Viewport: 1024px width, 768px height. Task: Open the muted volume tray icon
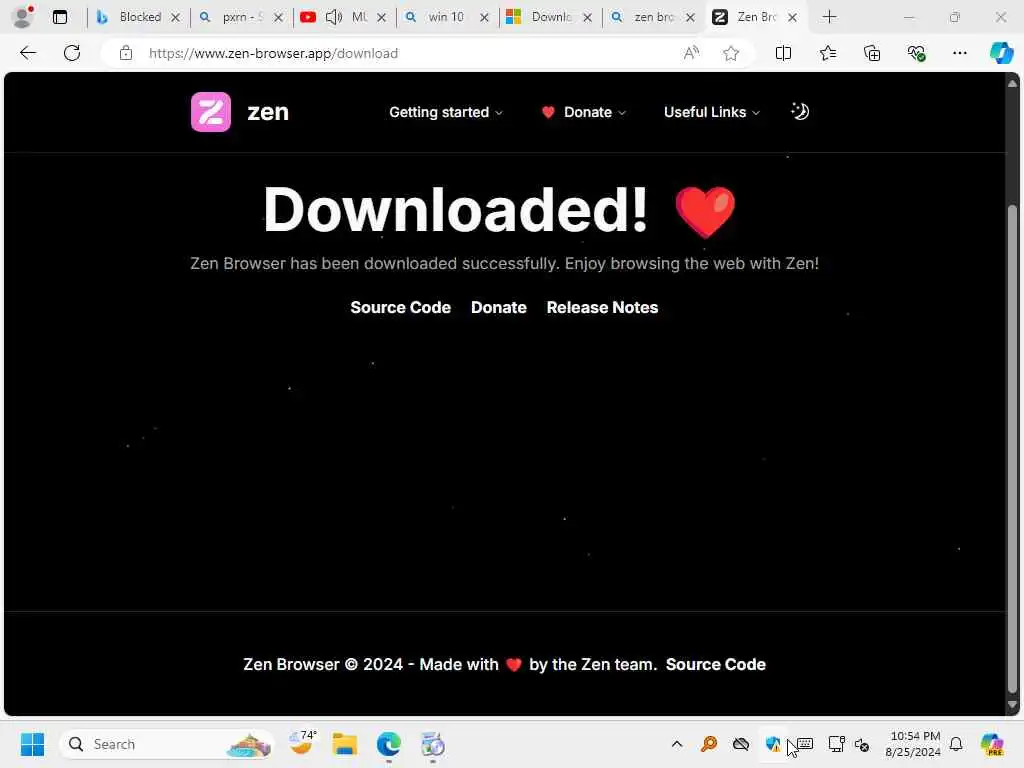pyautogui.click(x=861, y=744)
